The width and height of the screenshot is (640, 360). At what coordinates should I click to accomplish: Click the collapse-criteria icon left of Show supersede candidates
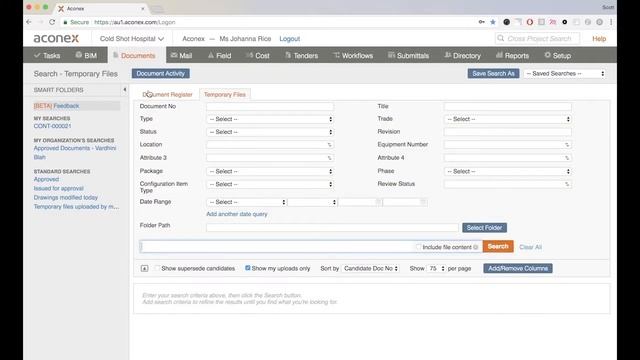coord(144,268)
